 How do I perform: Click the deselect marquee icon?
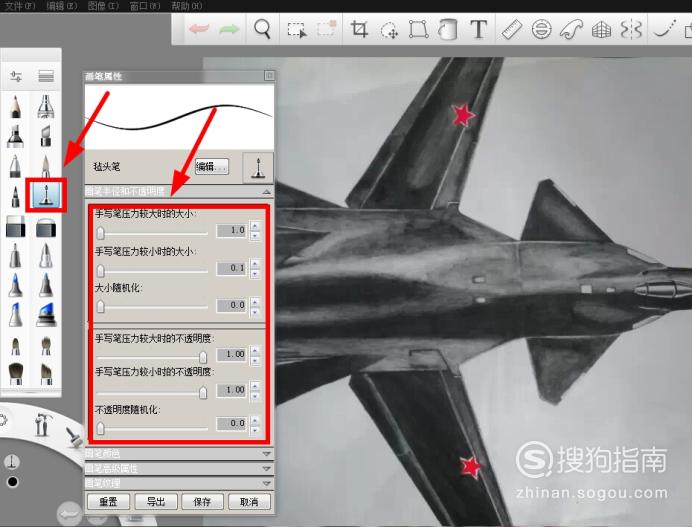click(x=327, y=29)
